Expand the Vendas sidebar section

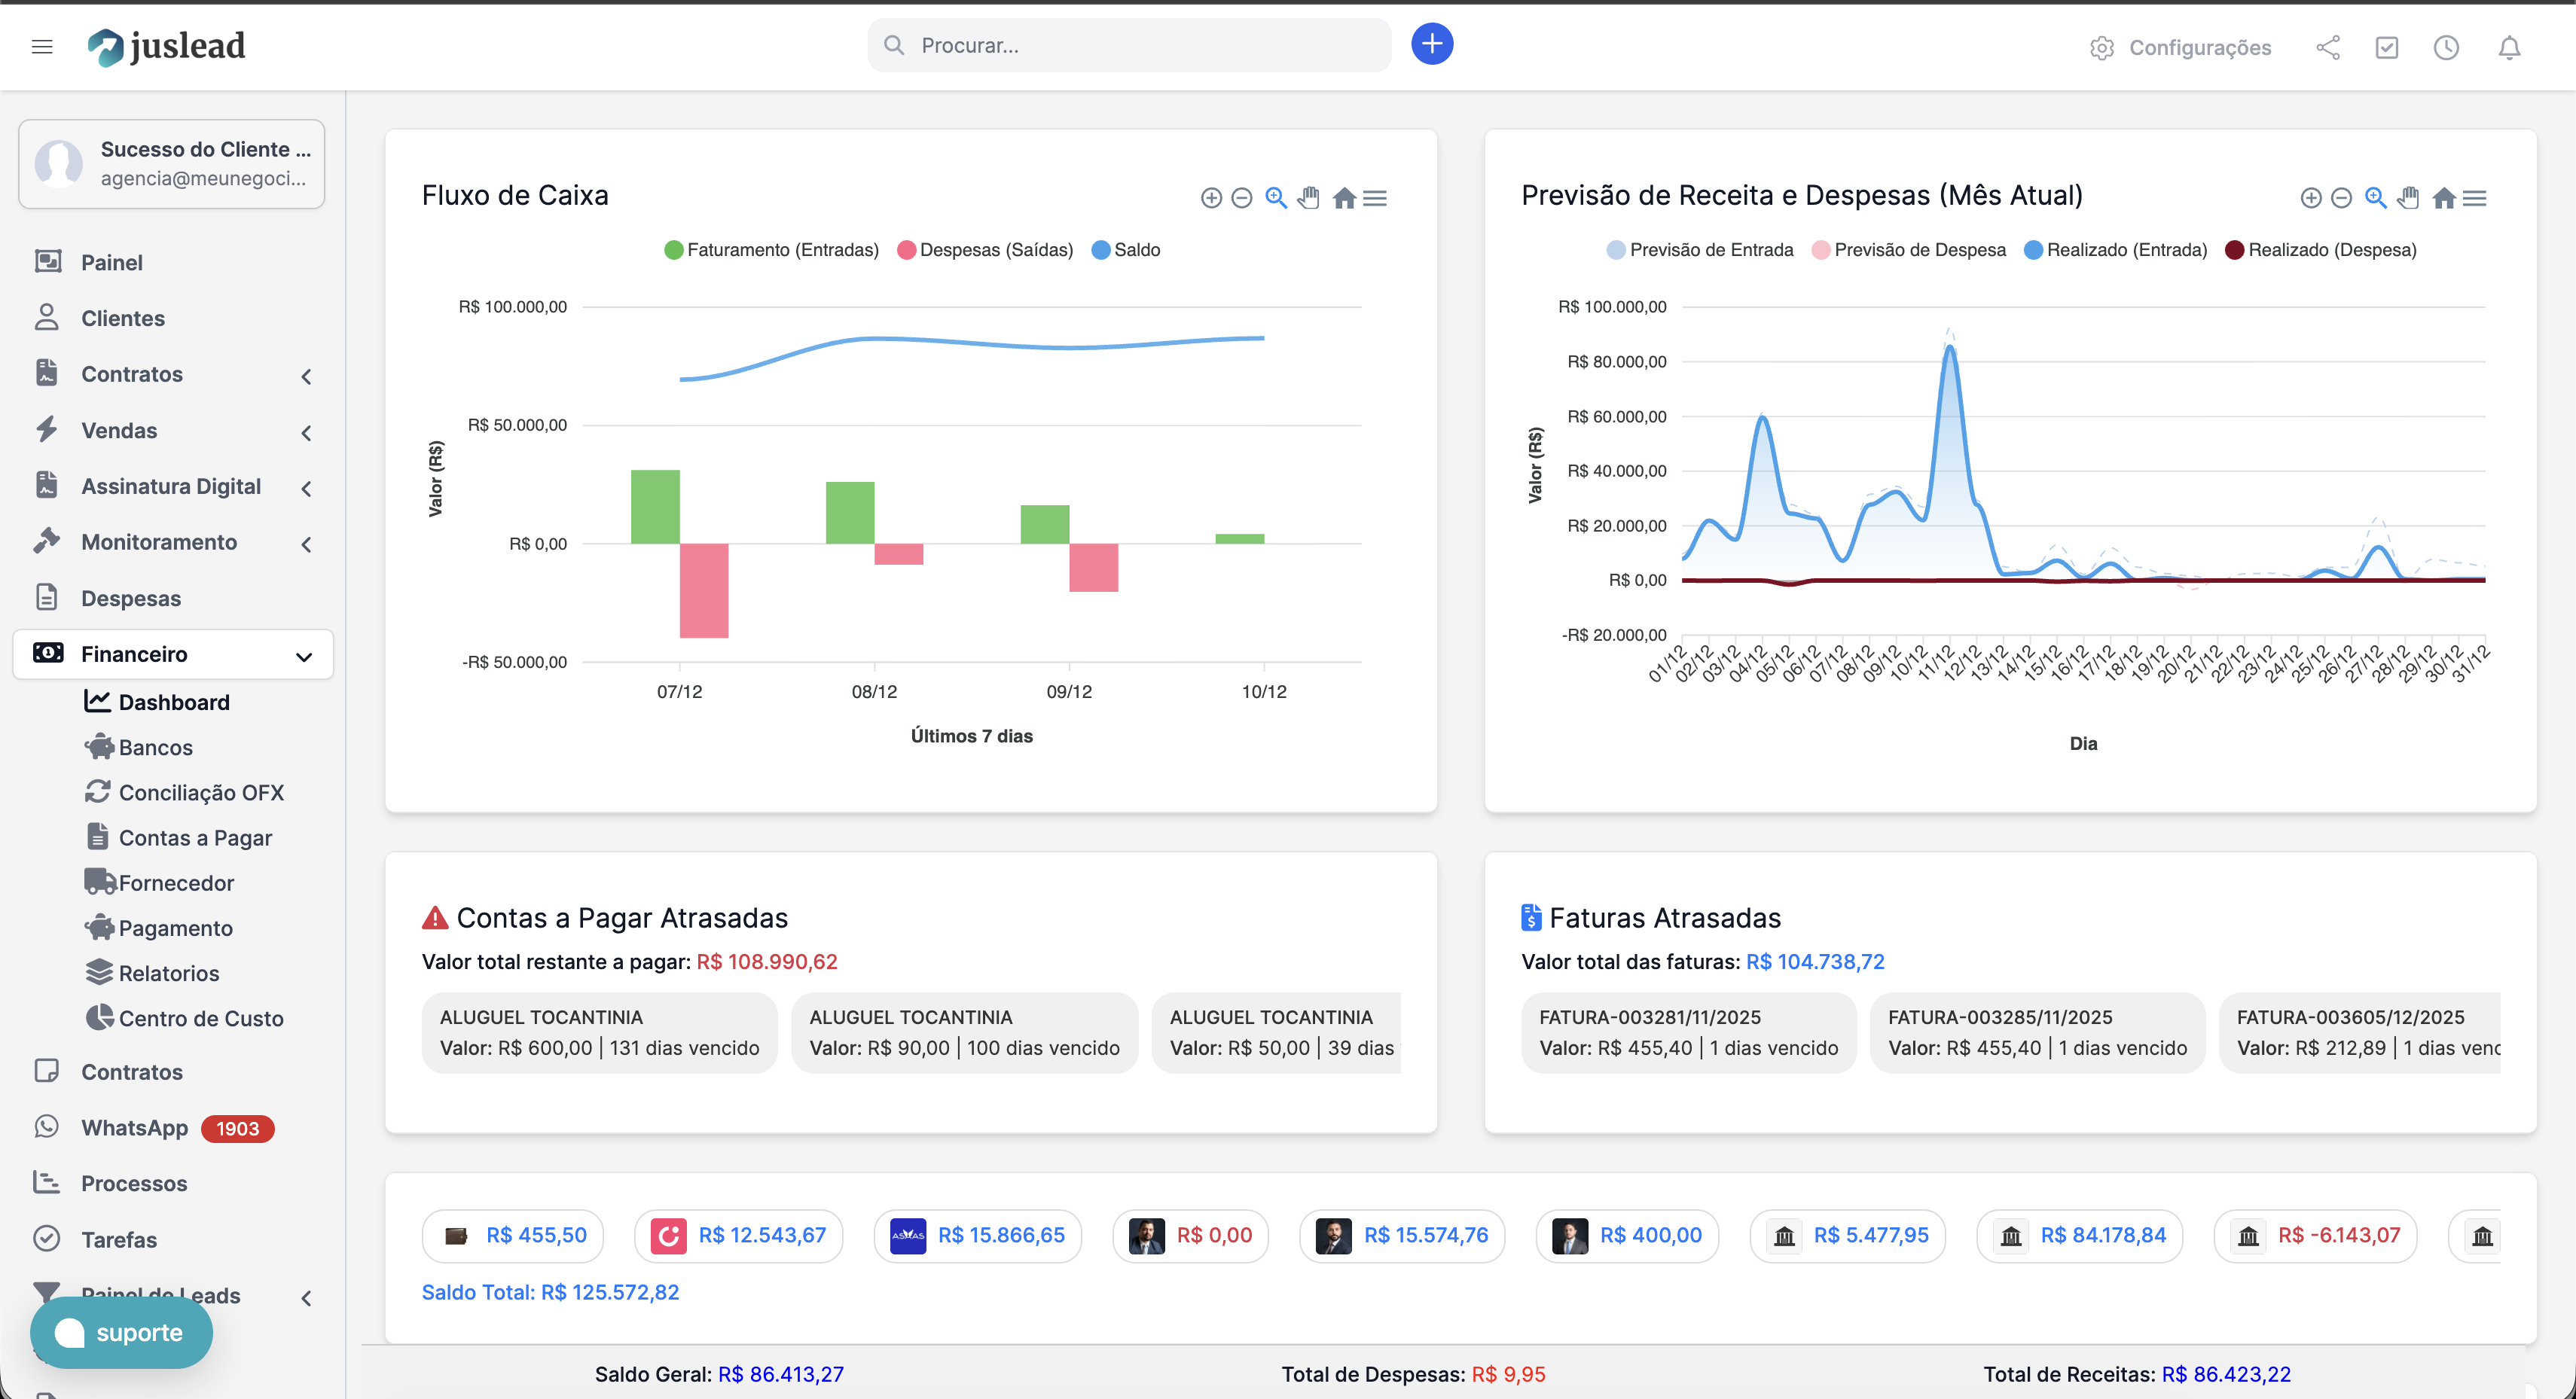[305, 432]
